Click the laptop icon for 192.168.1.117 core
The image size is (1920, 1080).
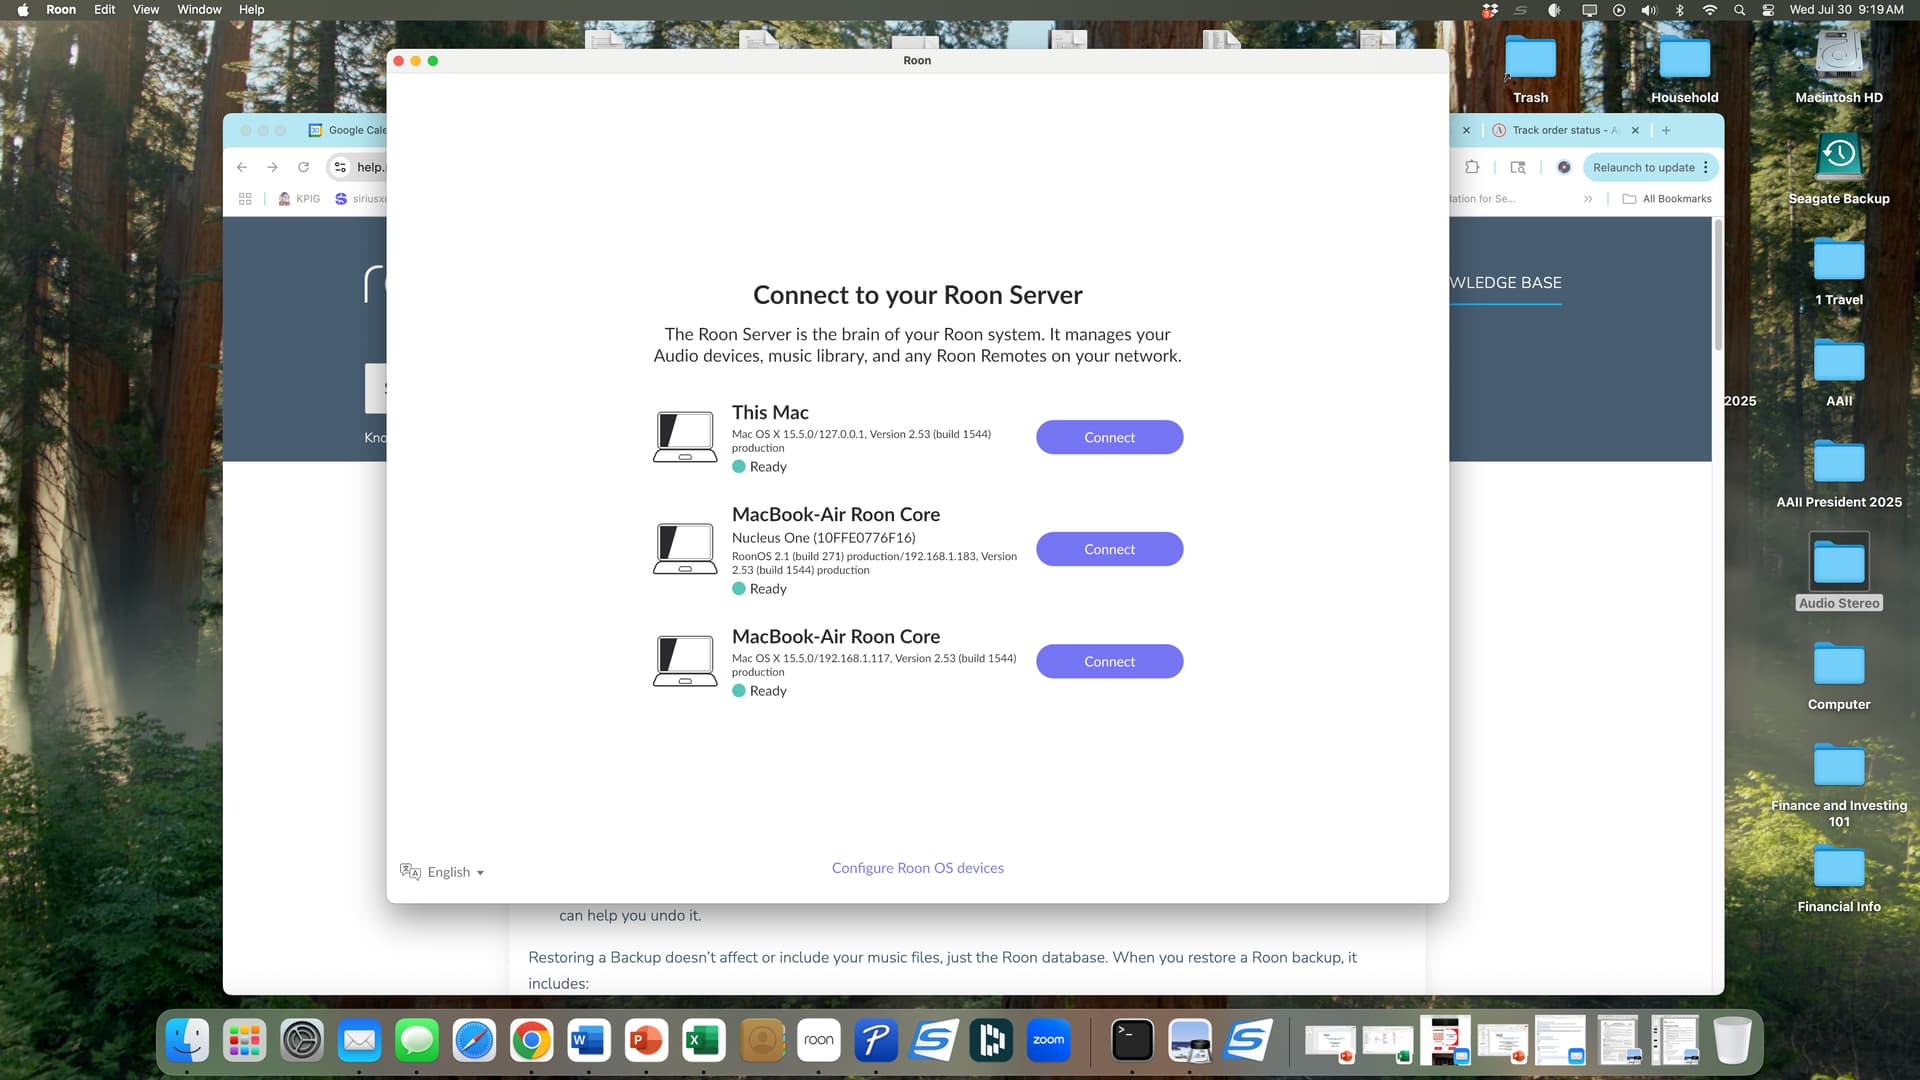pyautogui.click(x=685, y=661)
